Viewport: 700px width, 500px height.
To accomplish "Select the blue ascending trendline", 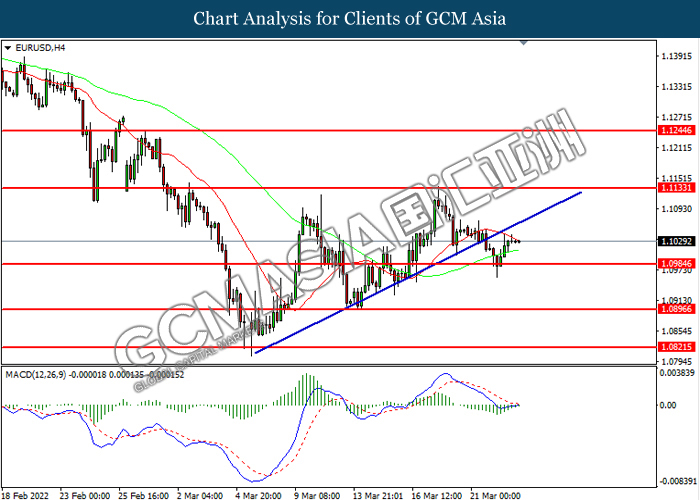I will click(x=418, y=272).
